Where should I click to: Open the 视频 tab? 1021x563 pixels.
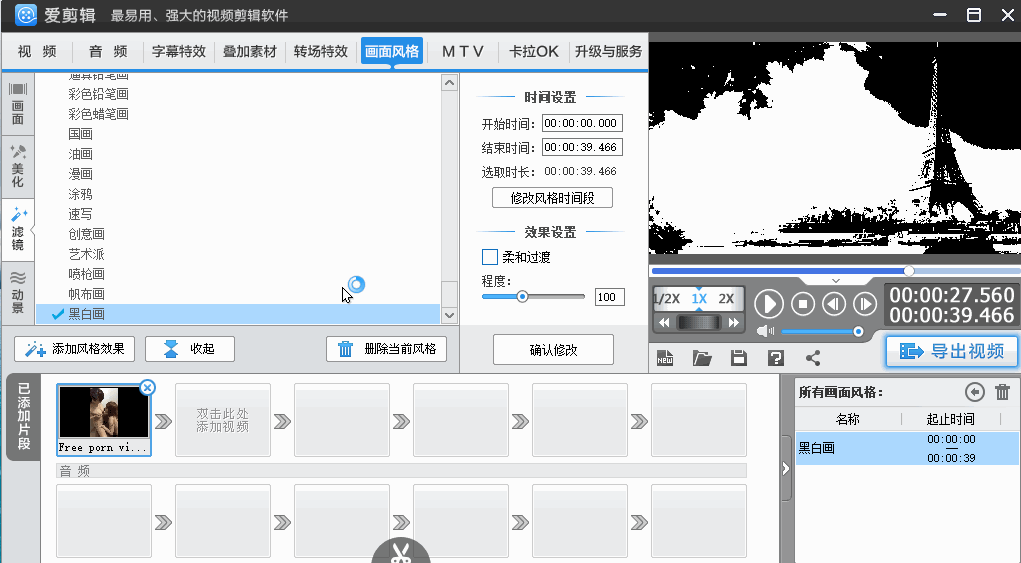click(37, 51)
